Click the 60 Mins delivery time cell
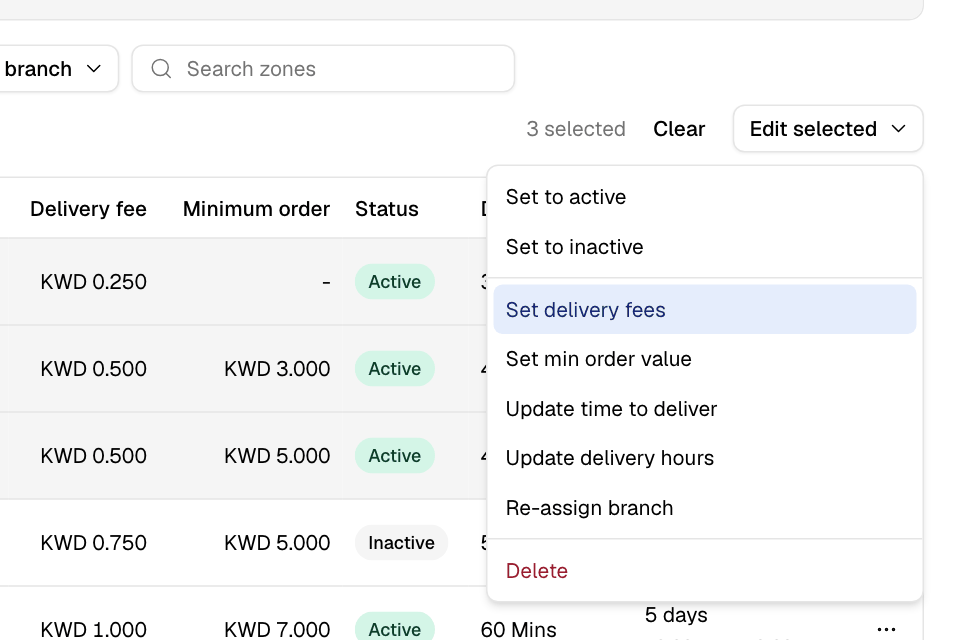The height and width of the screenshot is (640, 960). (519, 630)
